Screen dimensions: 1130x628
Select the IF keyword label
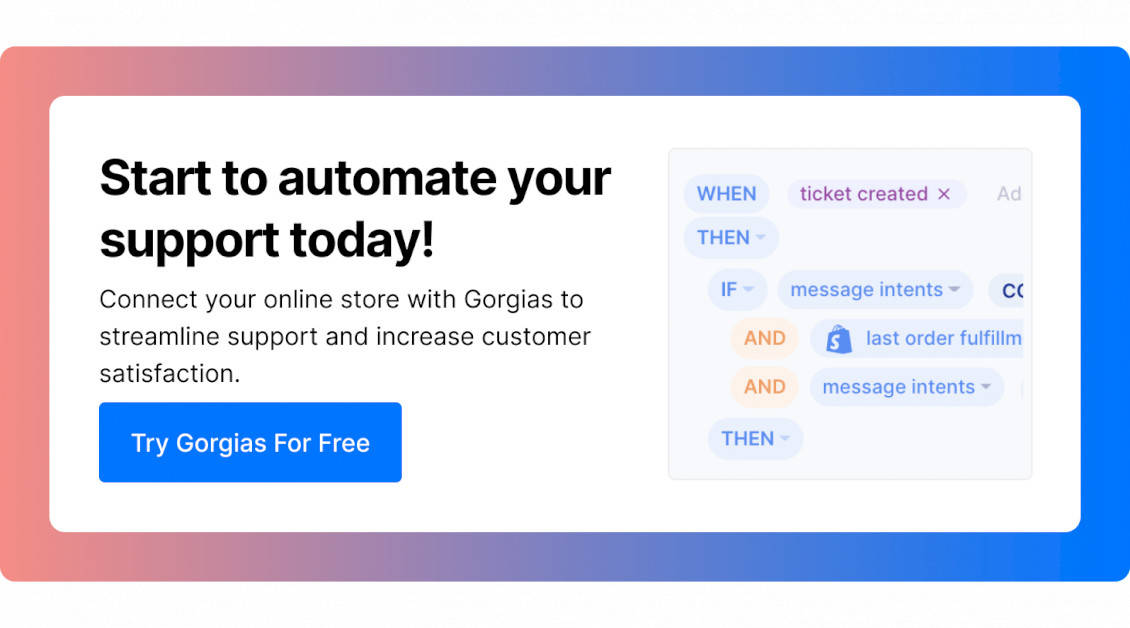click(729, 290)
